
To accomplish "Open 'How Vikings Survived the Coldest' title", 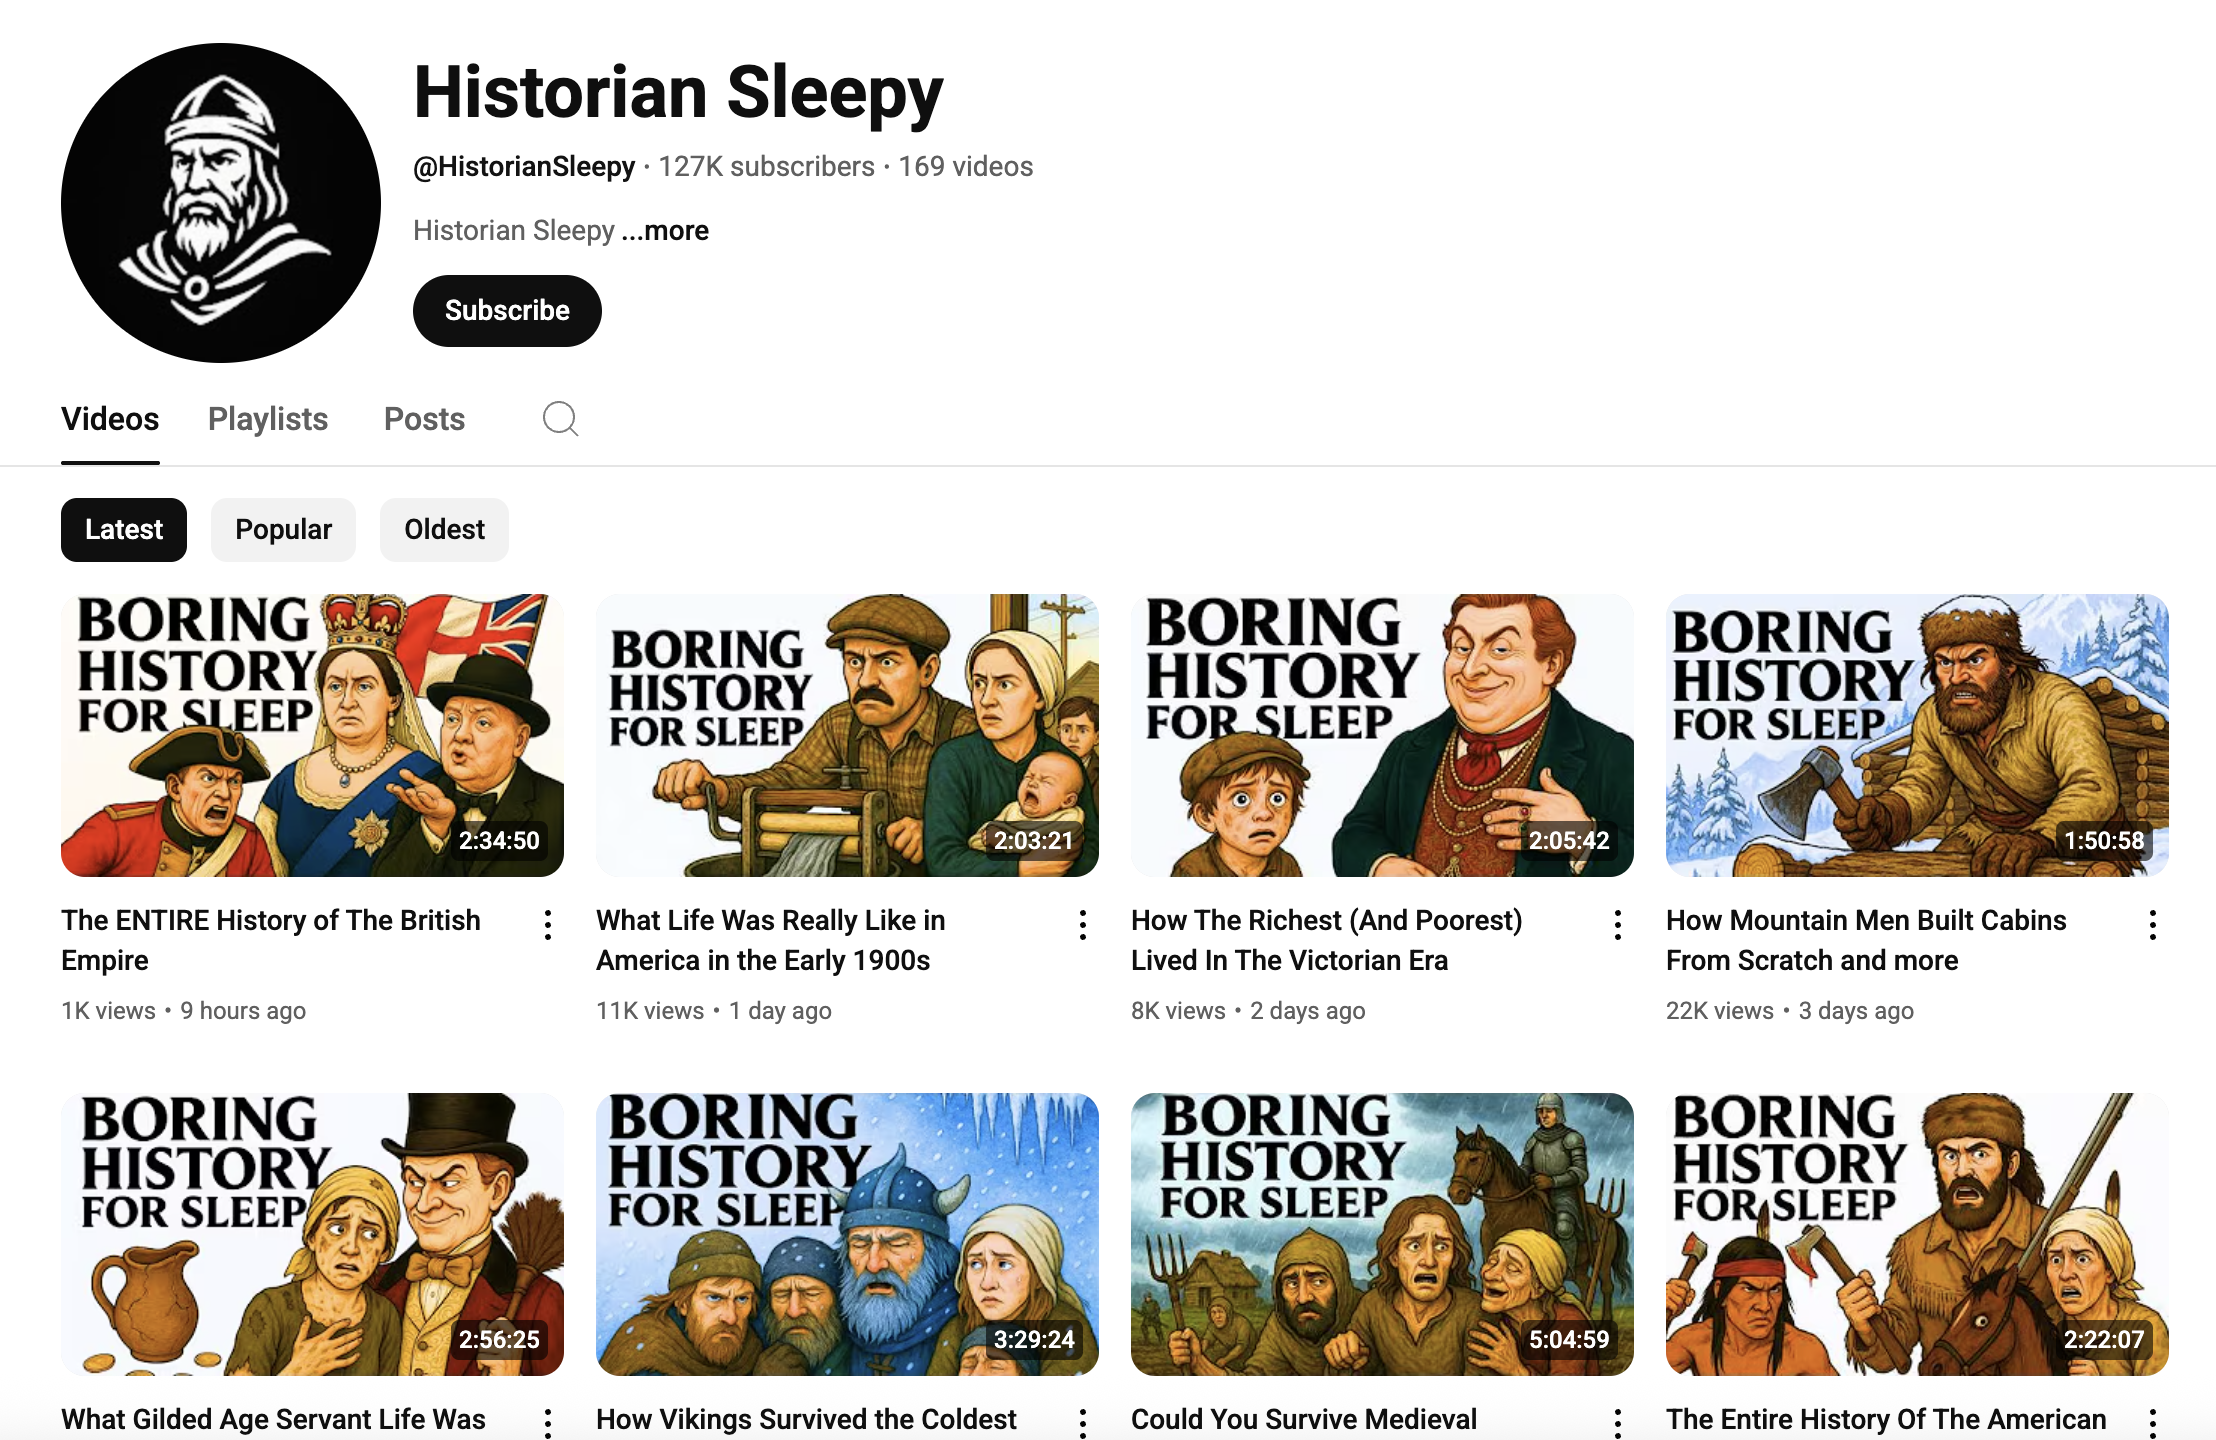I will point(806,1419).
